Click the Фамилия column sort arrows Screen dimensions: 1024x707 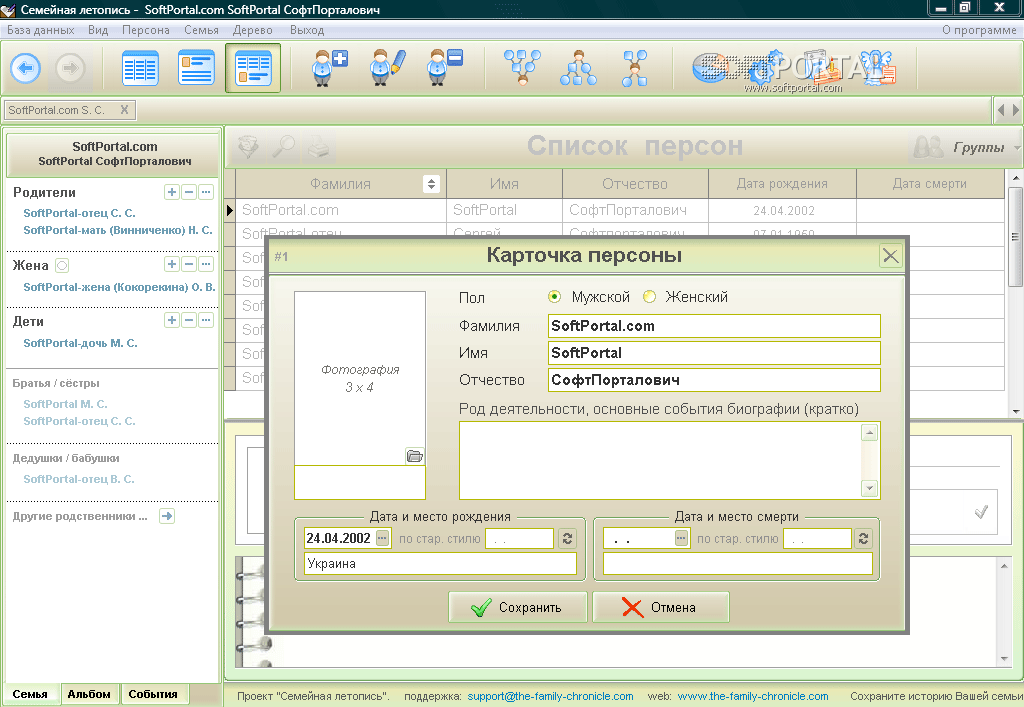click(x=431, y=184)
